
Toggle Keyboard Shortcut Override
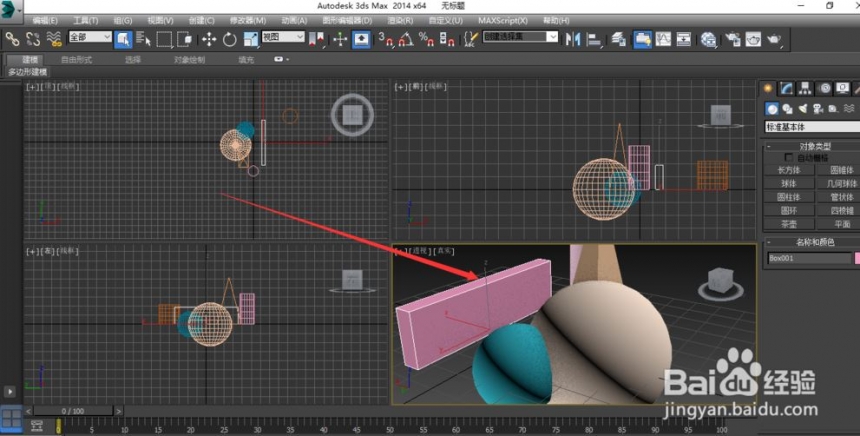pos(361,39)
